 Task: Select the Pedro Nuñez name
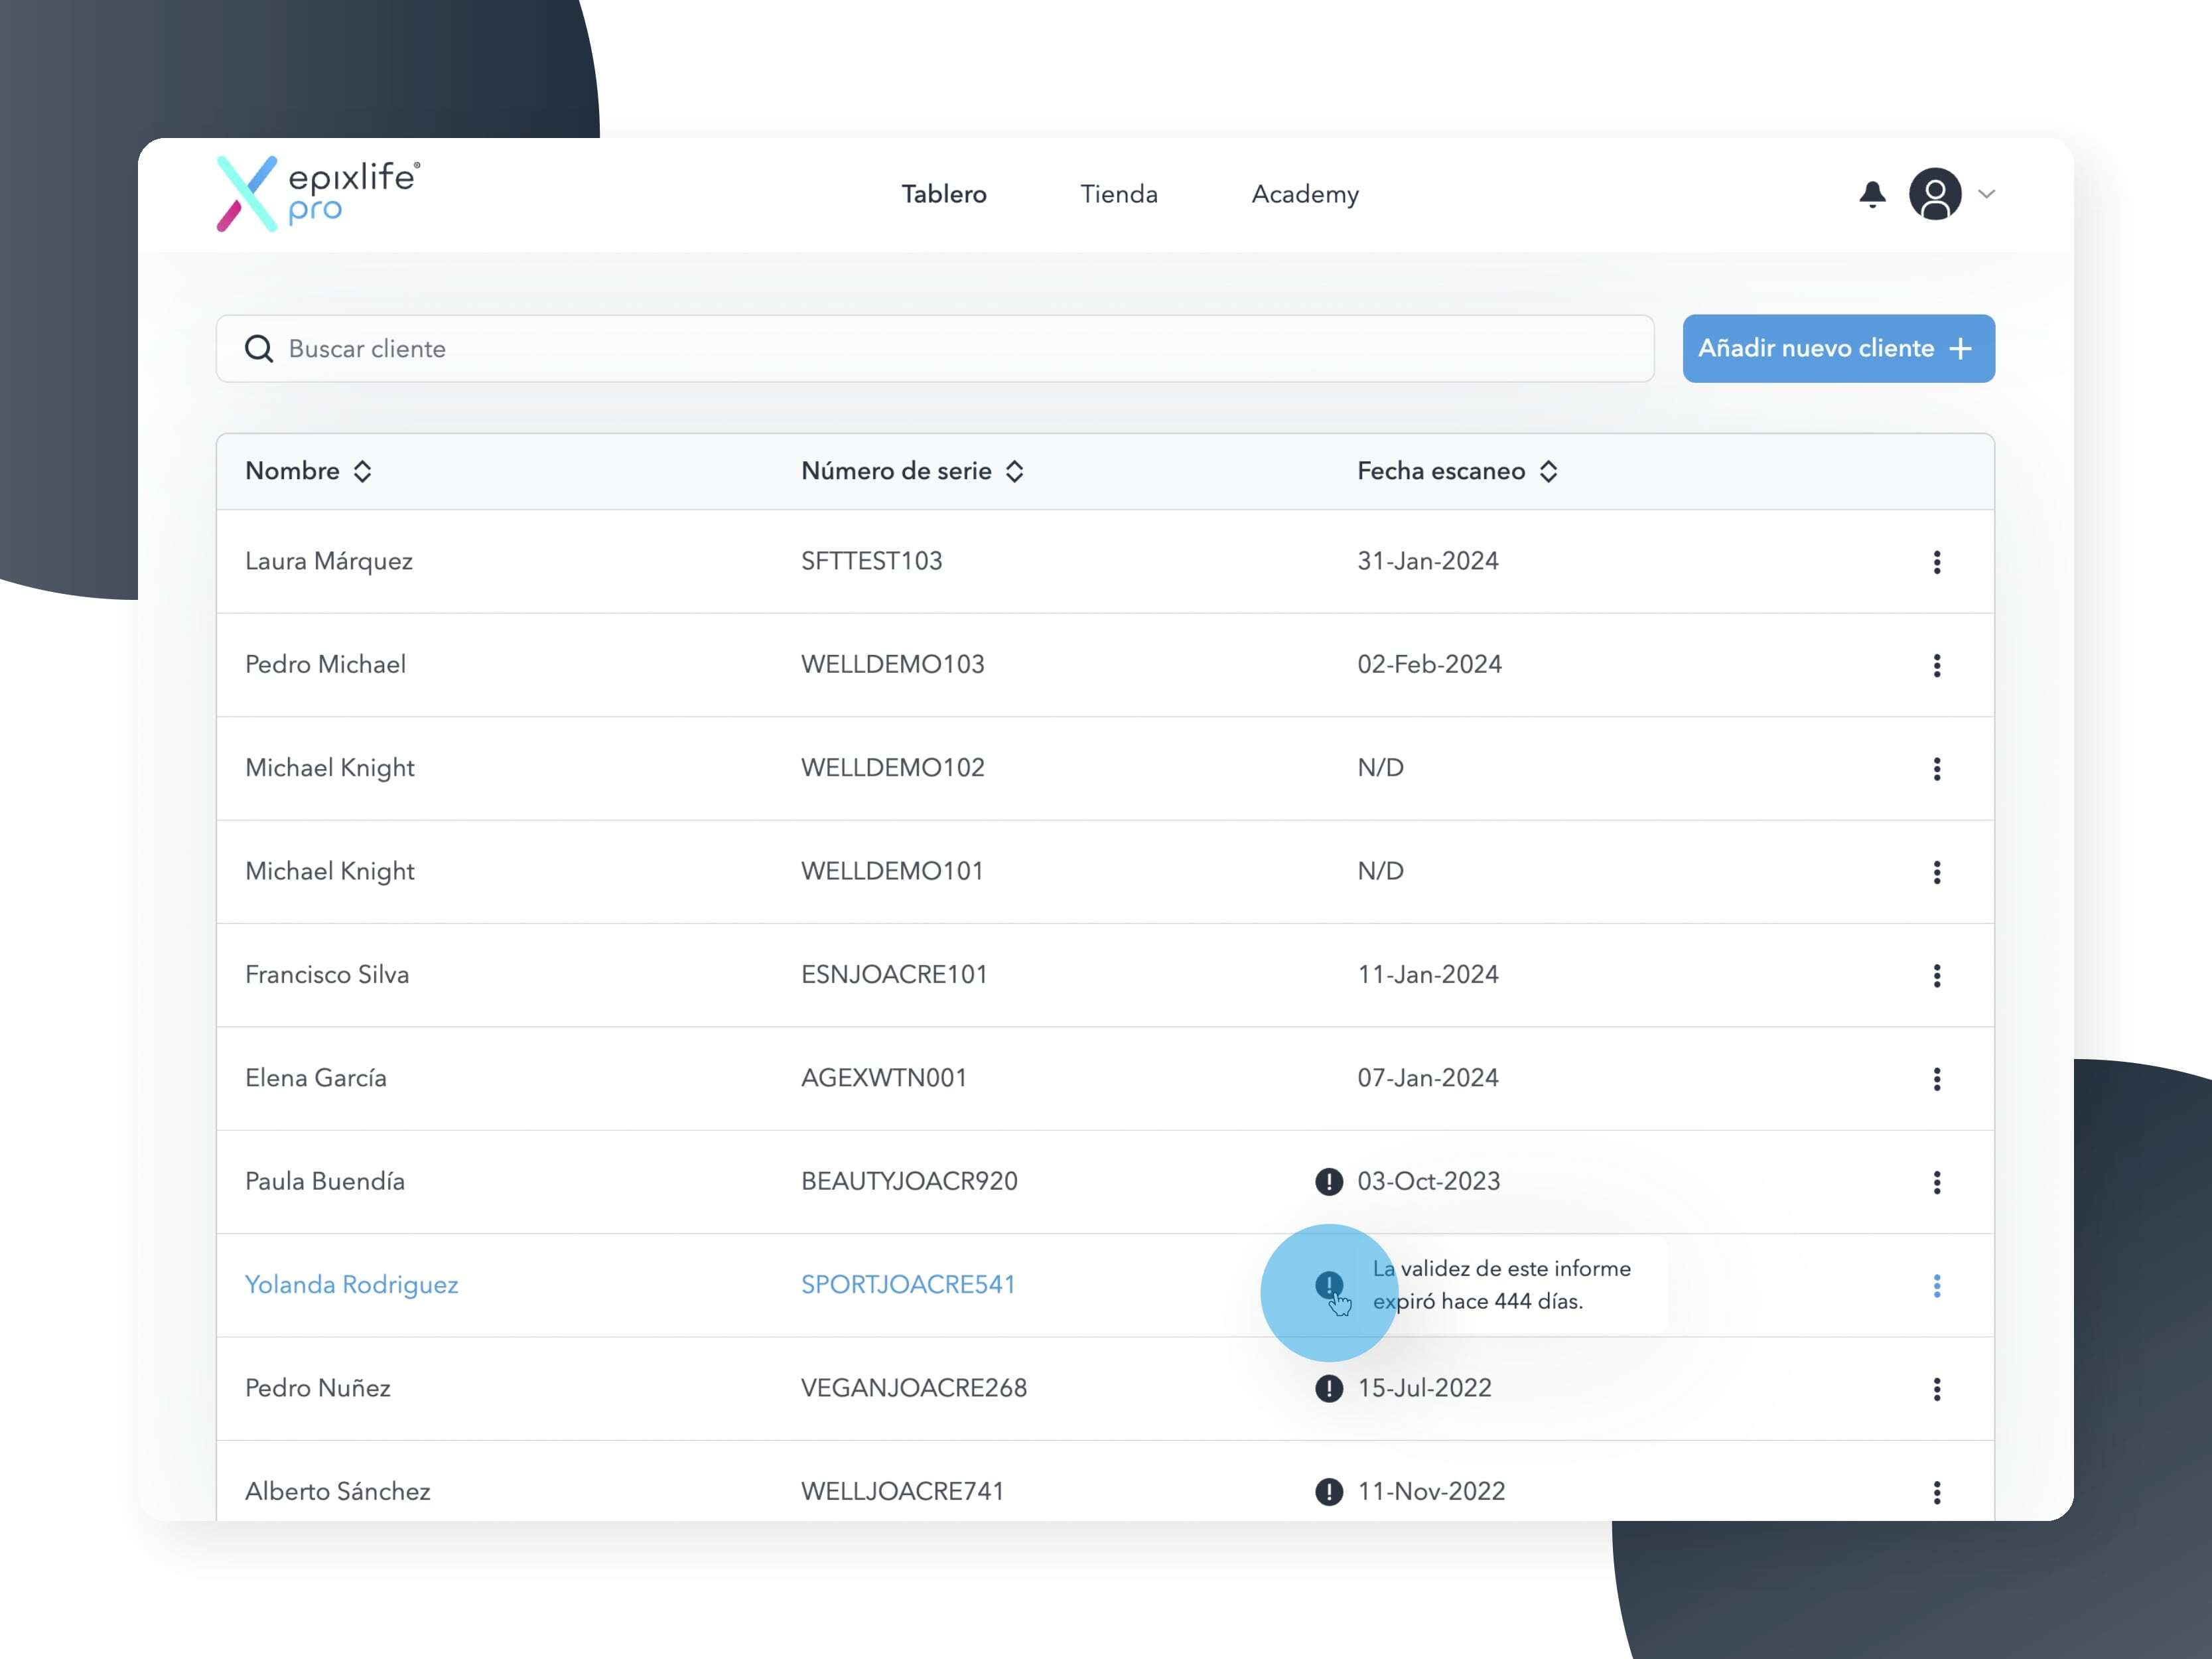[x=318, y=1388]
